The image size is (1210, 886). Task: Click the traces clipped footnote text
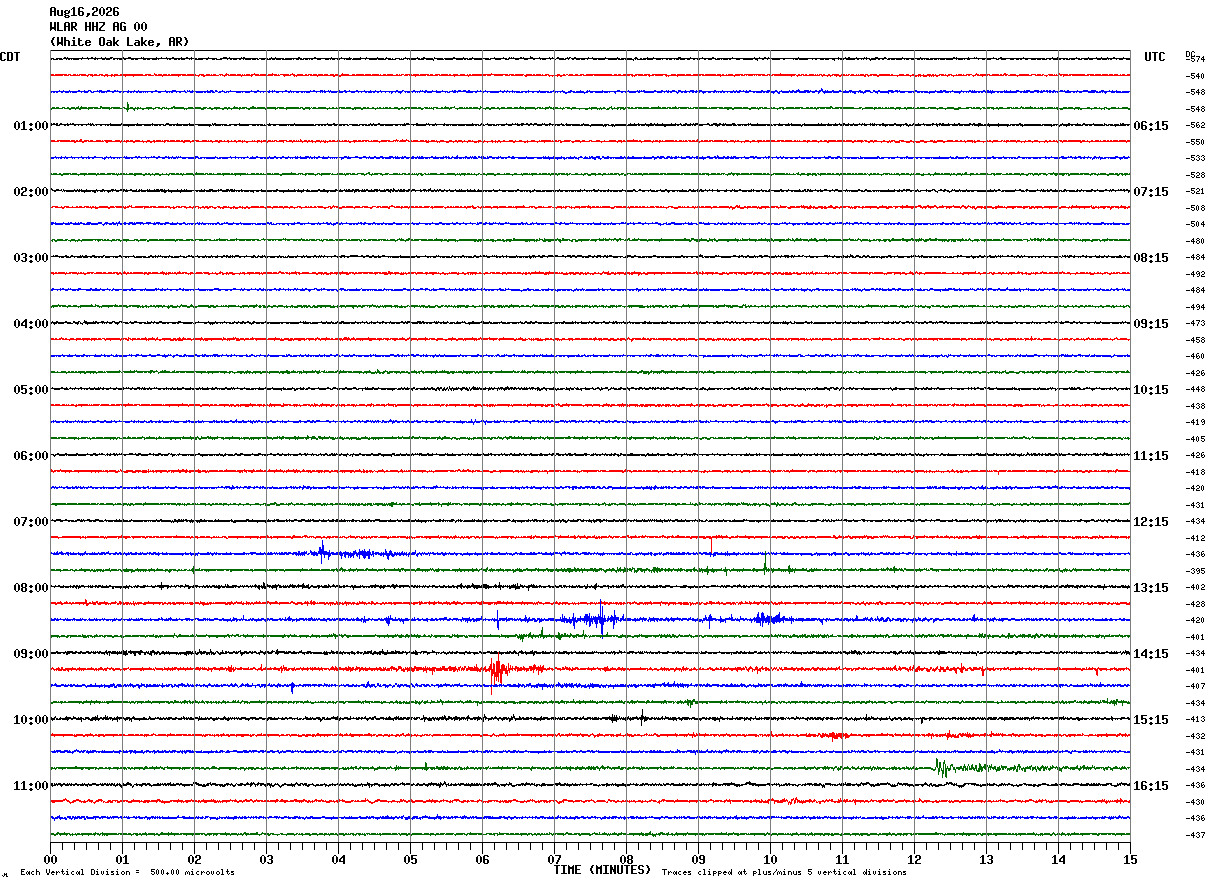point(784,873)
